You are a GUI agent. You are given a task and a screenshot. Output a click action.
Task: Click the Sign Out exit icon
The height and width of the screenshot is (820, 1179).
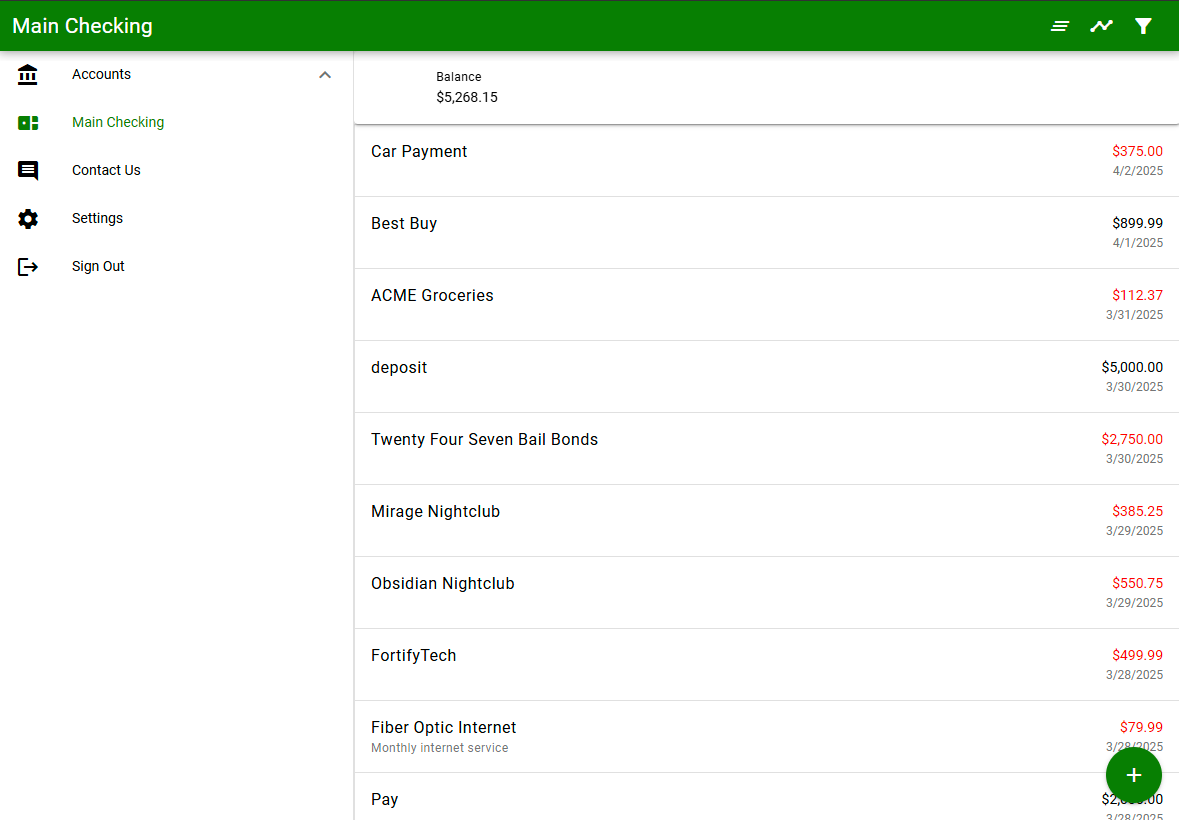28,266
